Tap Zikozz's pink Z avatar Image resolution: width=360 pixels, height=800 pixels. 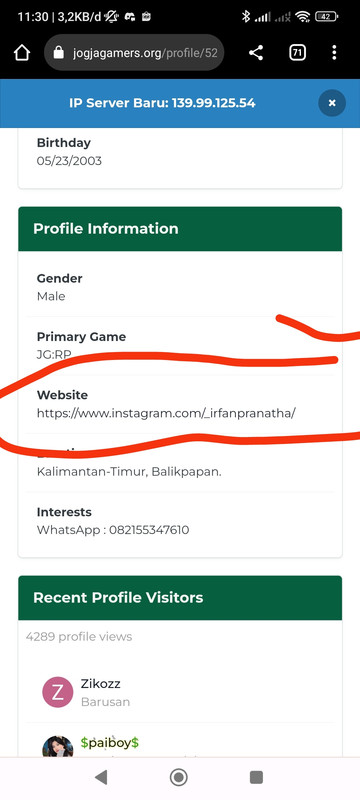coord(58,692)
